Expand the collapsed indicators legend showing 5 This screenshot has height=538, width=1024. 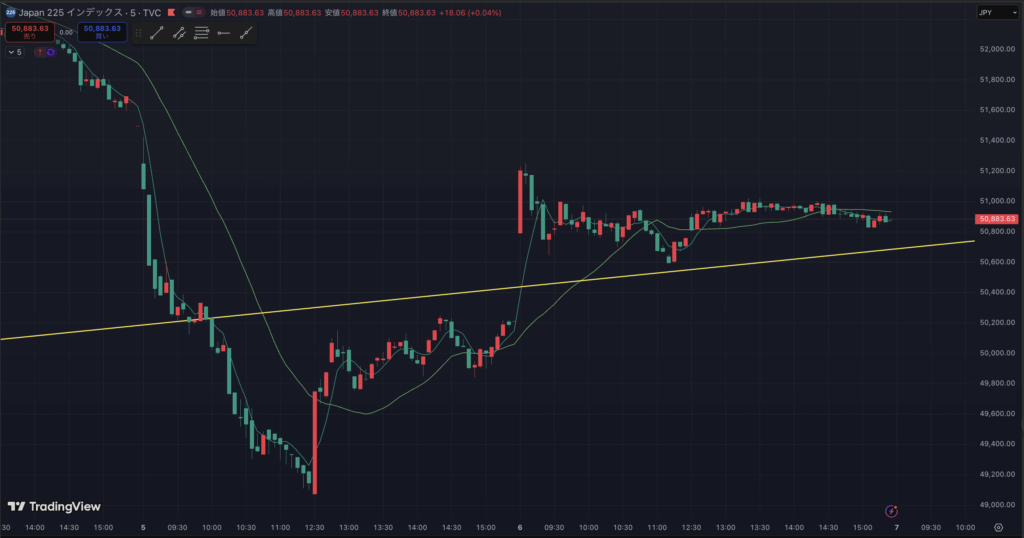click(14, 52)
